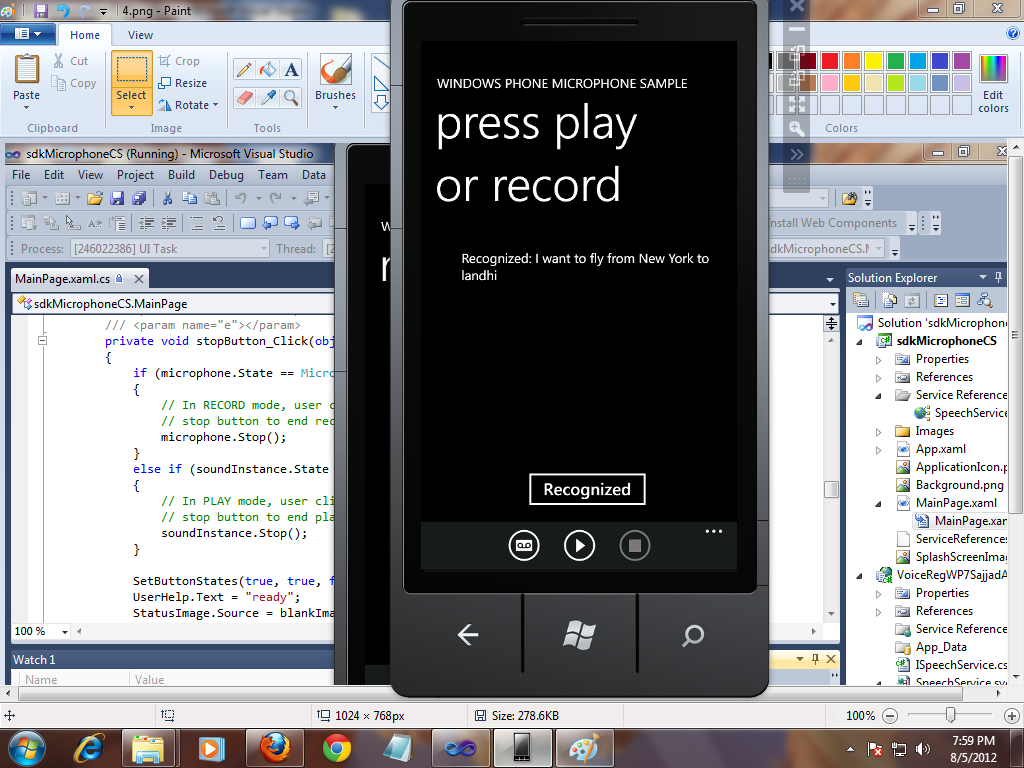
Task: Select App.xaml in Solution Explorer
Action: 940,449
